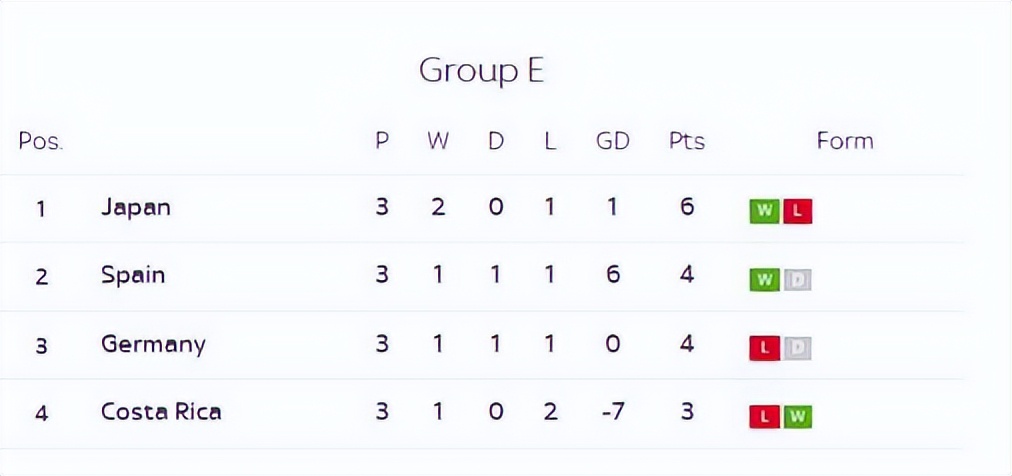This screenshot has height=476, width=1012.
Task: Open the Japan team link
Action: point(136,207)
